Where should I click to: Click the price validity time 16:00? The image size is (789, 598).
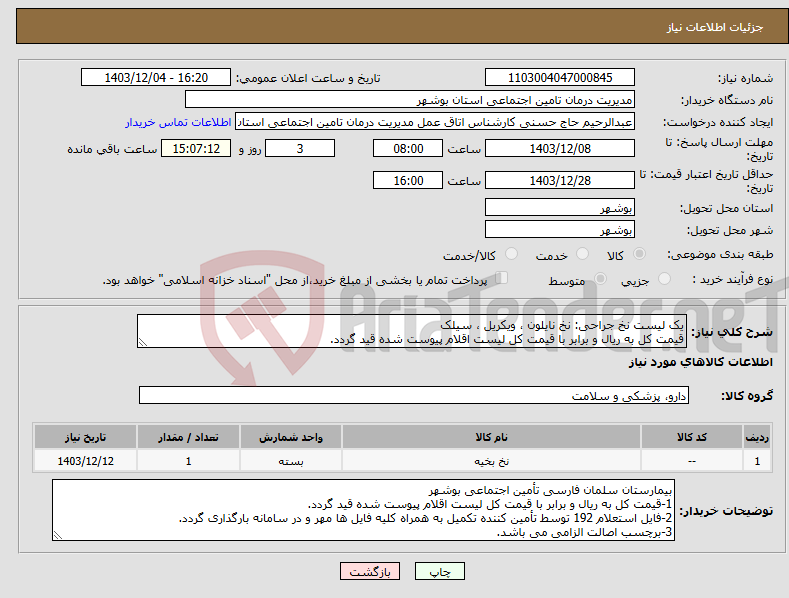408,180
